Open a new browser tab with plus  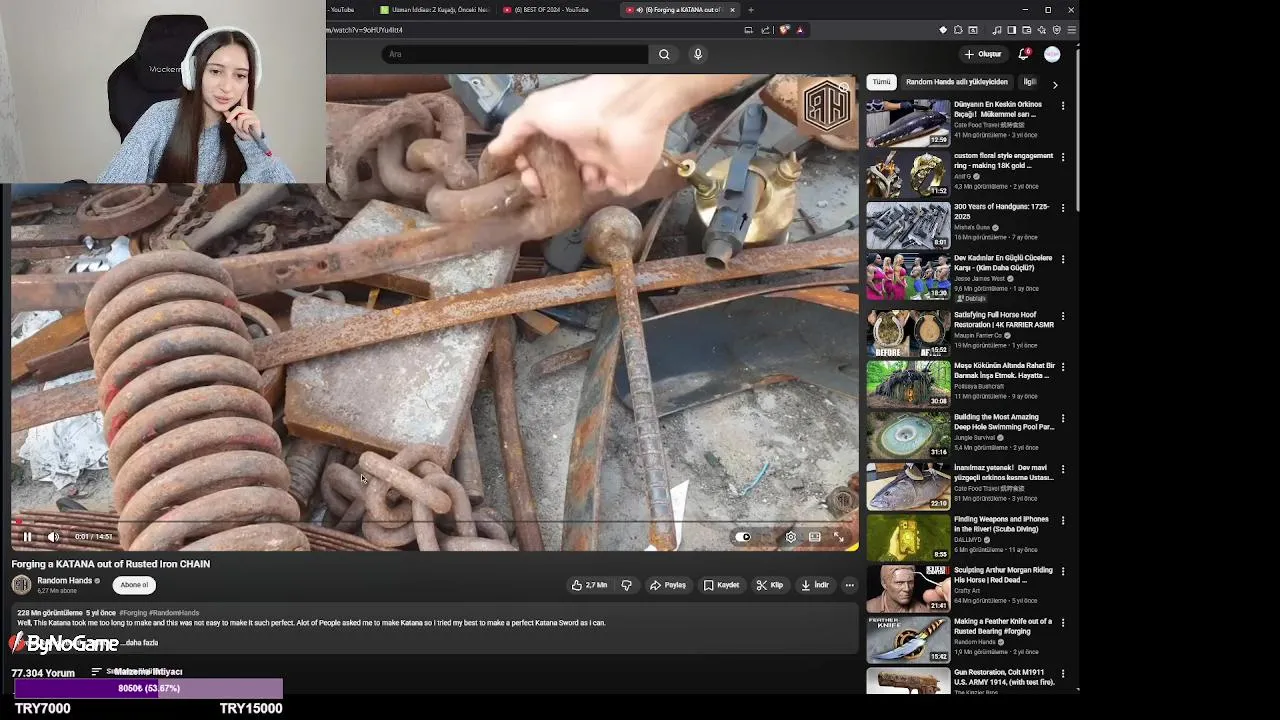coord(751,10)
